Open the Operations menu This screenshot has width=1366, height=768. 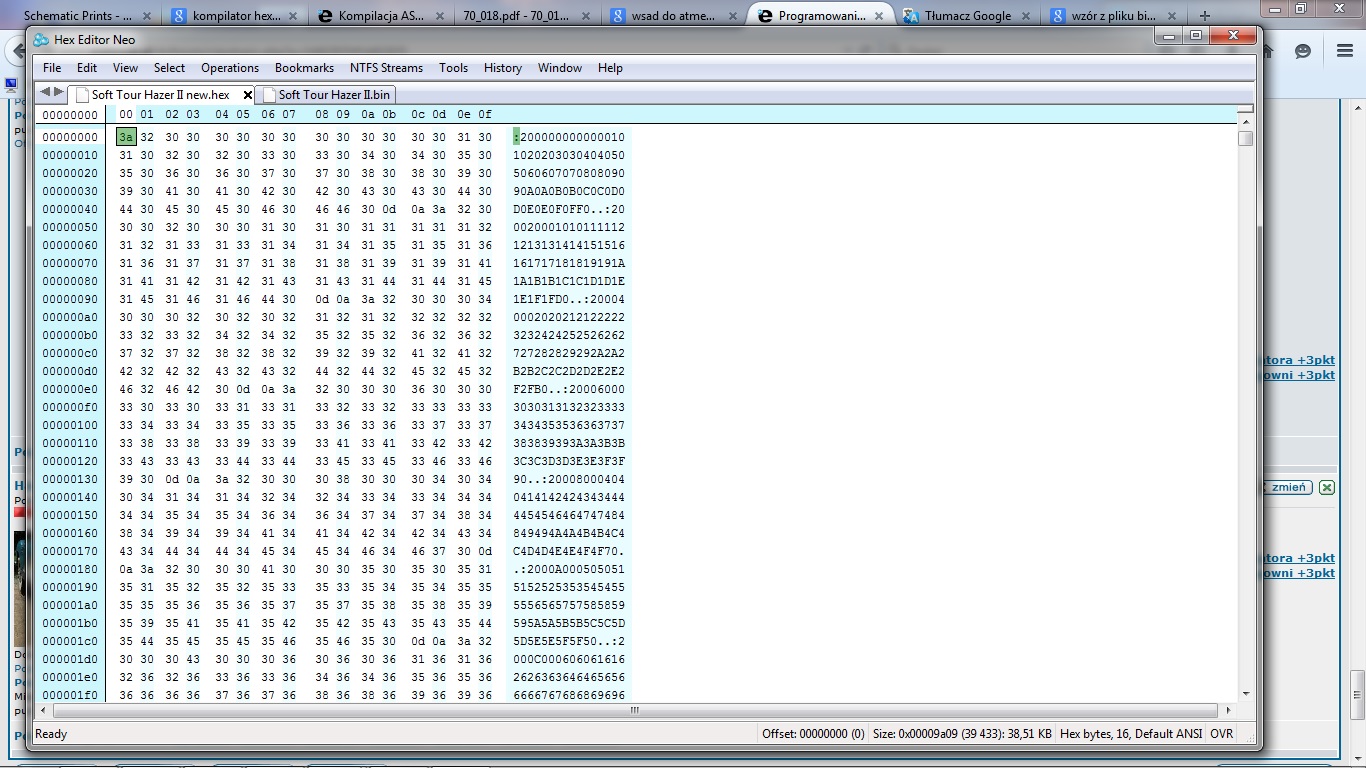[229, 68]
